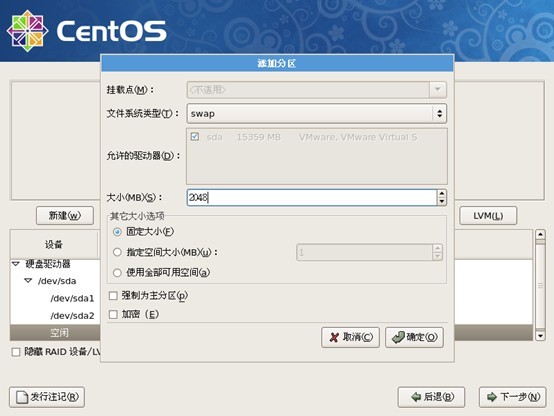
Task: Enable 强制为主分区 checkbox
Action: (x=113, y=295)
